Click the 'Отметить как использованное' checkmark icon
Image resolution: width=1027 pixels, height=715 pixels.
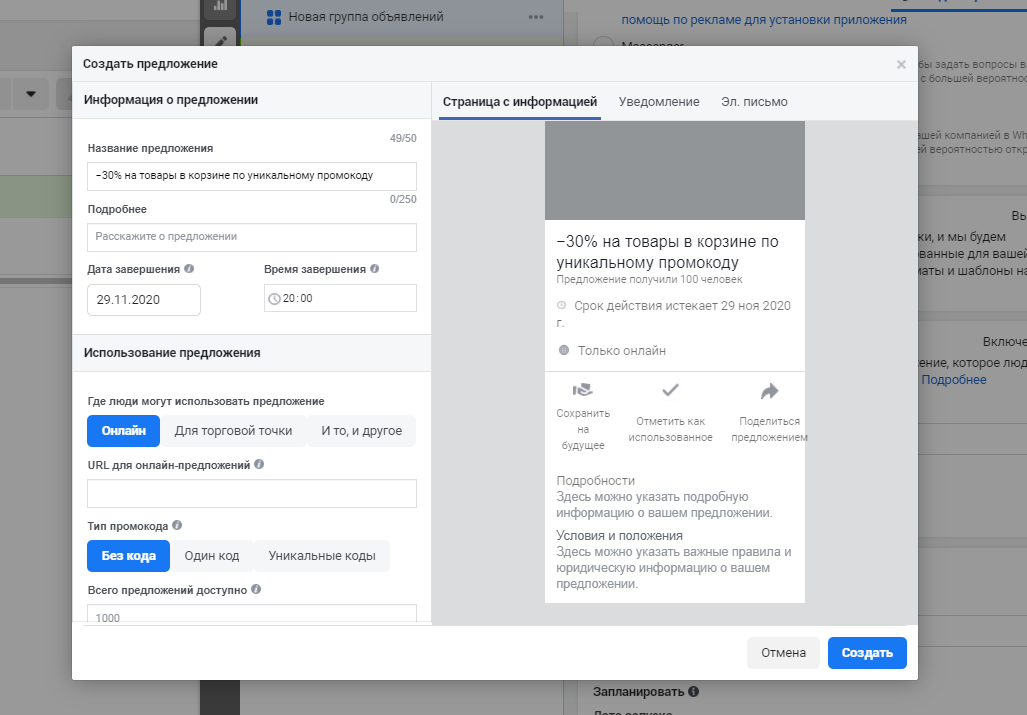(x=671, y=390)
